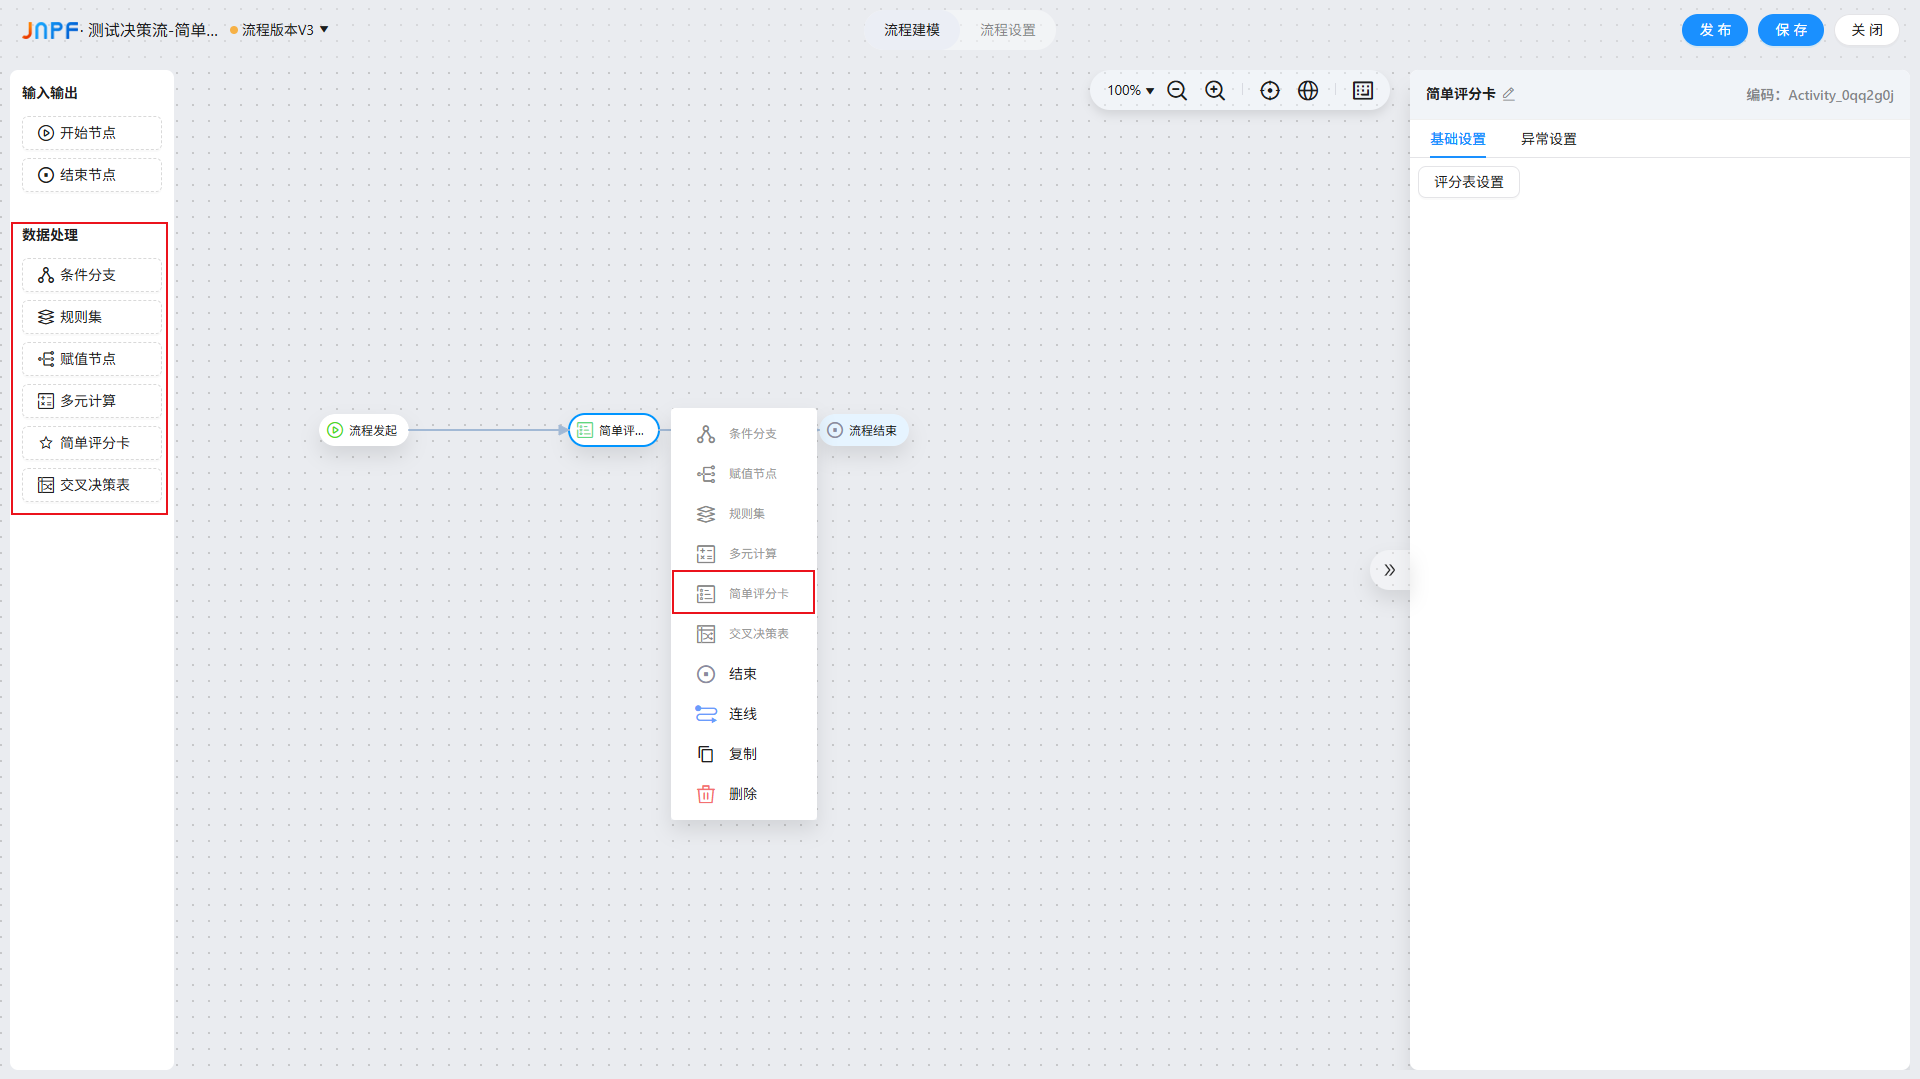Select 连线 in the context menu
Screen dimensions: 1920x1079
pos(743,714)
